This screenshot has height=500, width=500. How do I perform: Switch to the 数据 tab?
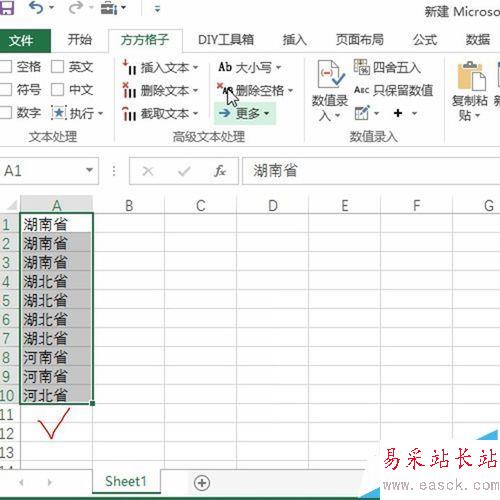[478, 40]
